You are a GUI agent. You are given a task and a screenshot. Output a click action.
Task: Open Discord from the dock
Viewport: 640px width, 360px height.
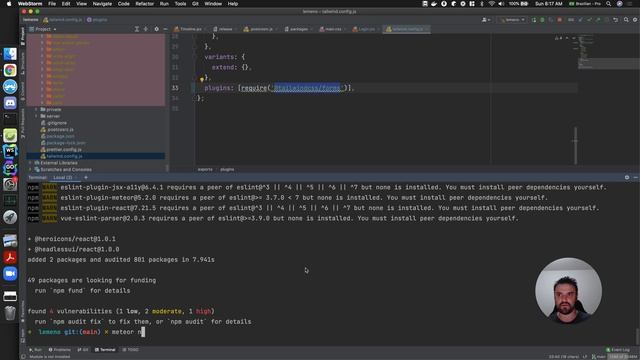click(x=10, y=103)
